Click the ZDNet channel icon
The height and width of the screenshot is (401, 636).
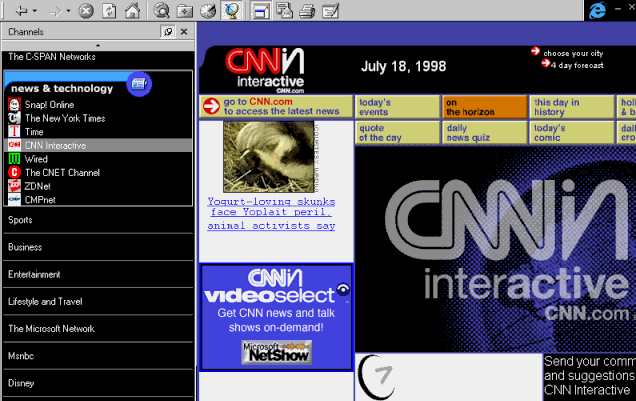click(x=14, y=186)
